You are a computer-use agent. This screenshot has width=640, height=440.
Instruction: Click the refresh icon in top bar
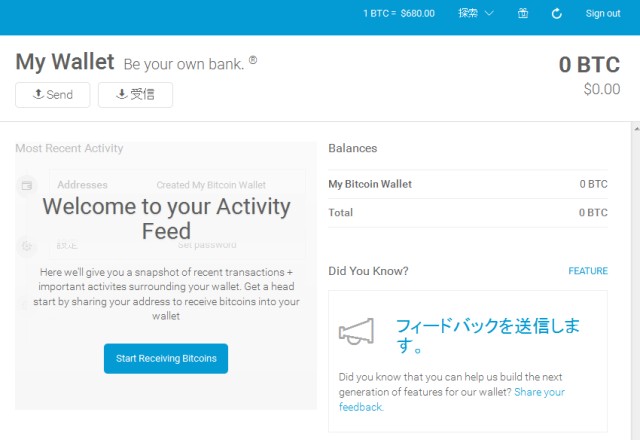coord(556,13)
